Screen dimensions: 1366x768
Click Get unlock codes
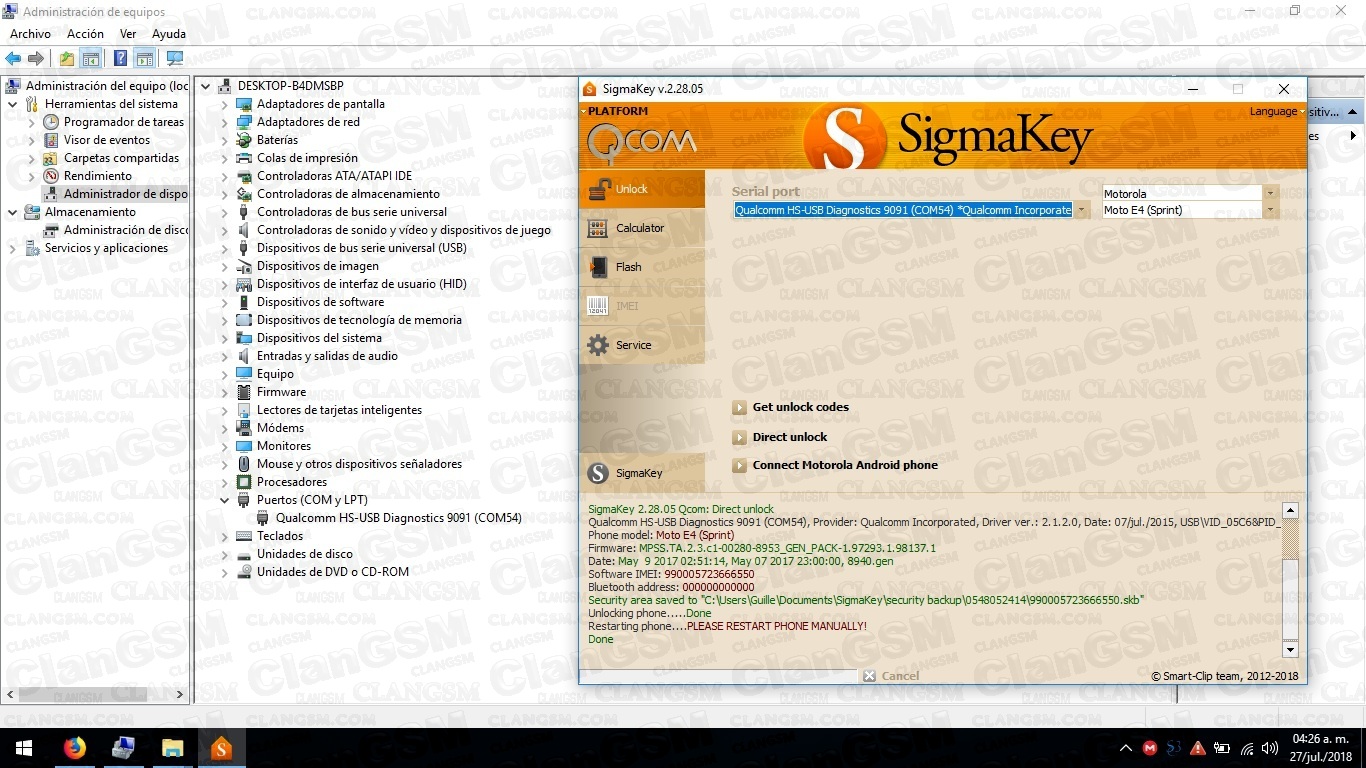click(800, 408)
